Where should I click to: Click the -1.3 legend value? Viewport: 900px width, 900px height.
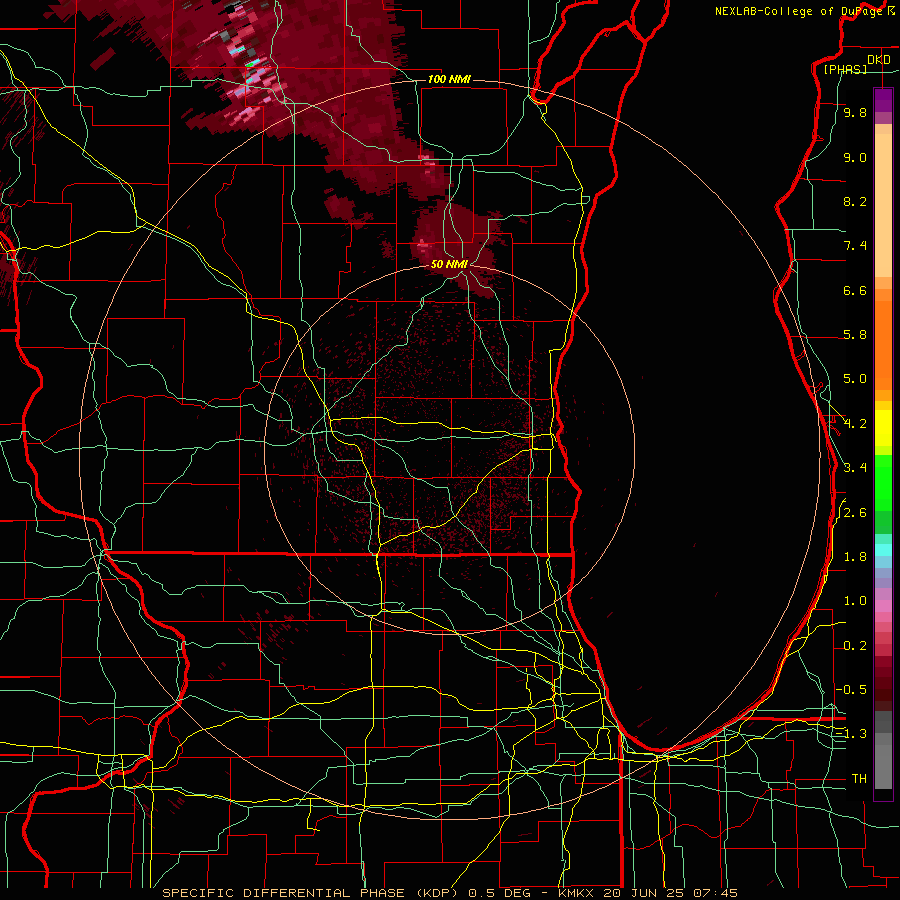(852, 734)
